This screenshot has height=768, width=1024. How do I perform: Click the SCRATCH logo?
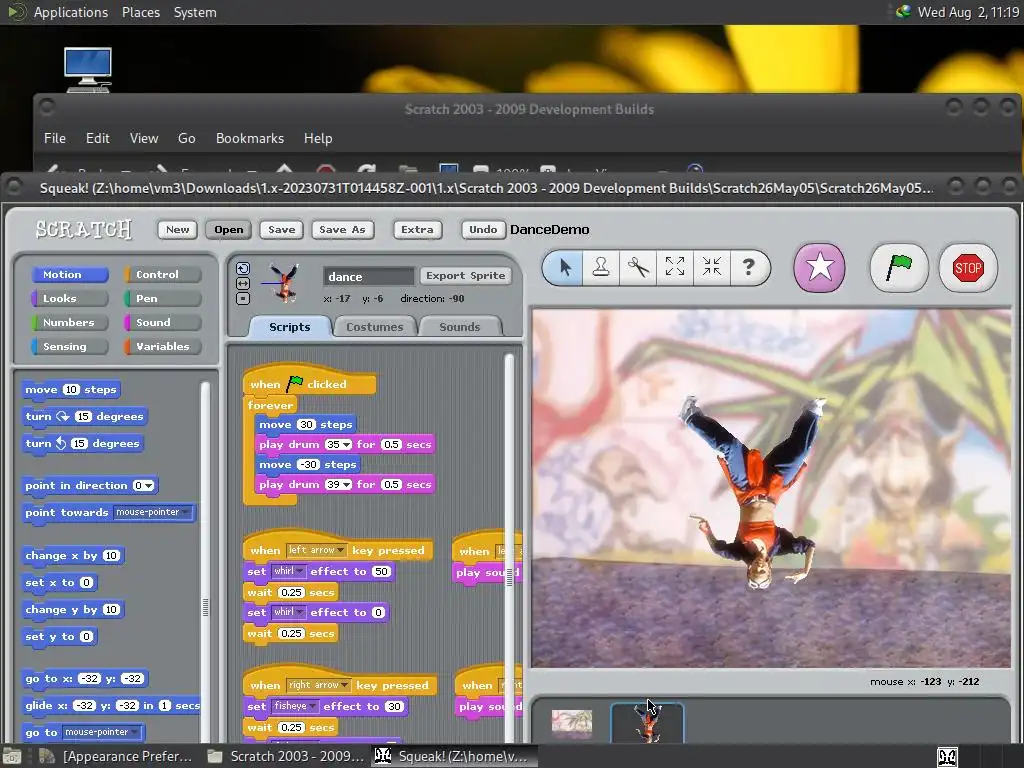click(84, 229)
